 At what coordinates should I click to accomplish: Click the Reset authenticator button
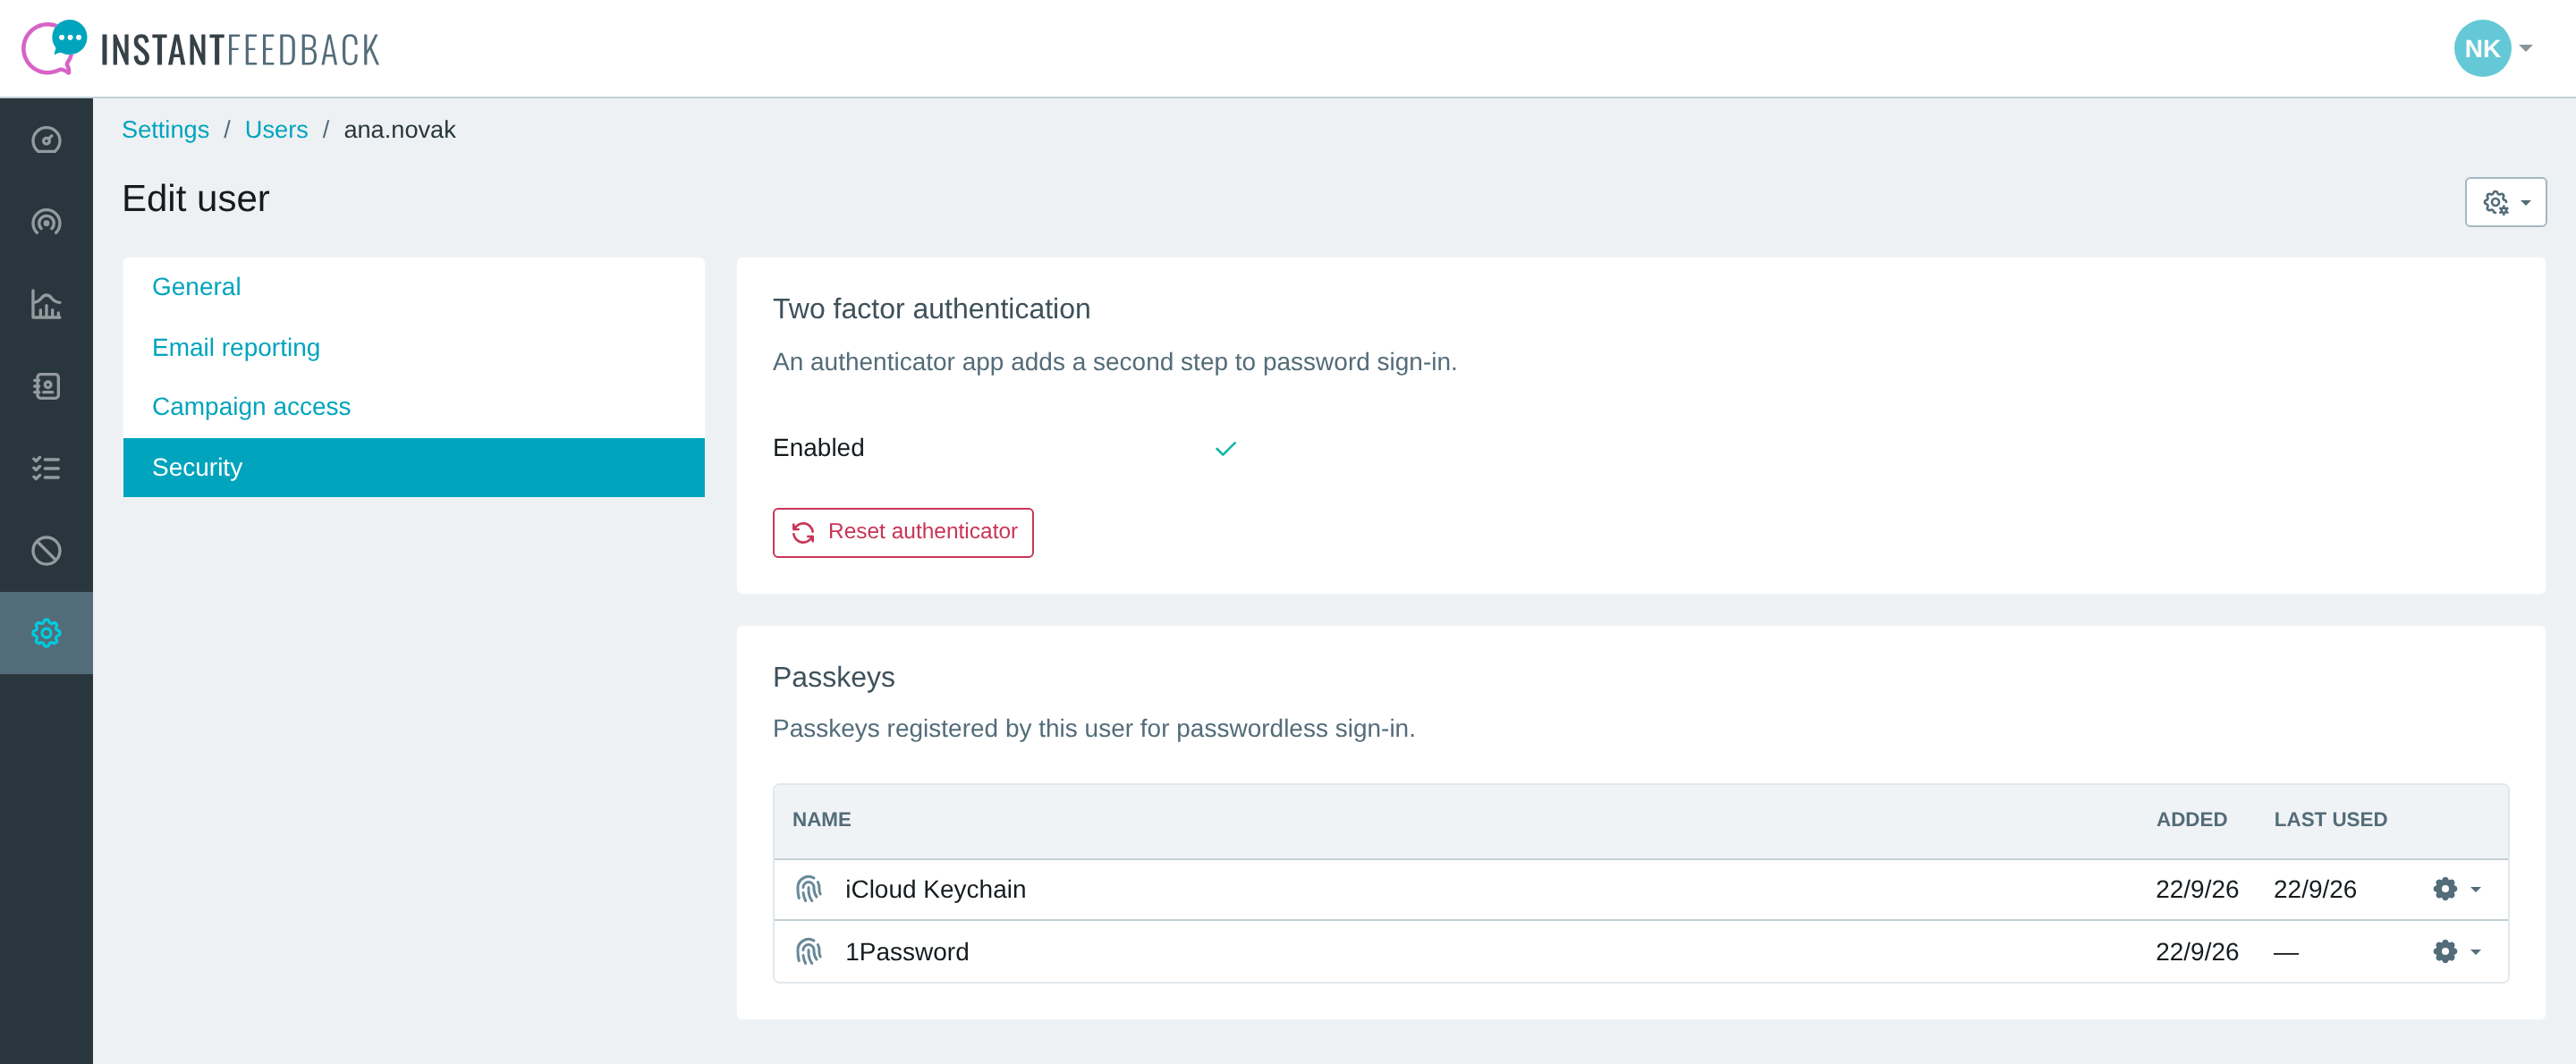[902, 532]
